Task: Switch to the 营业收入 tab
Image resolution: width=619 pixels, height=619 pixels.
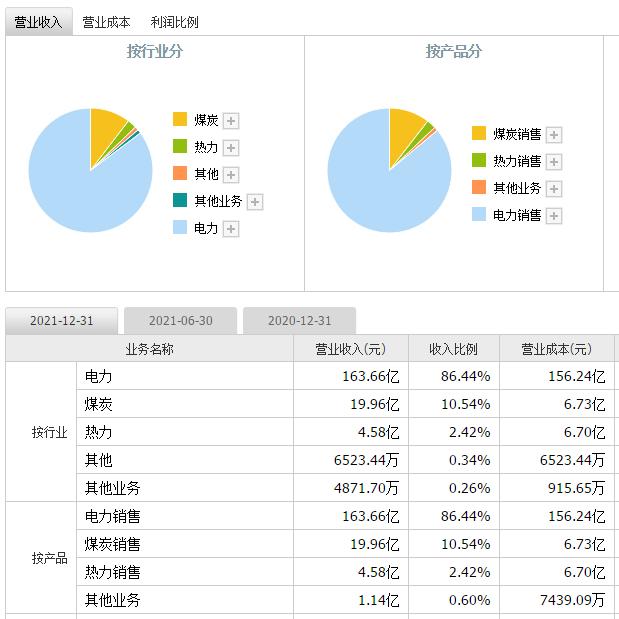Action: pyautogui.click(x=39, y=22)
